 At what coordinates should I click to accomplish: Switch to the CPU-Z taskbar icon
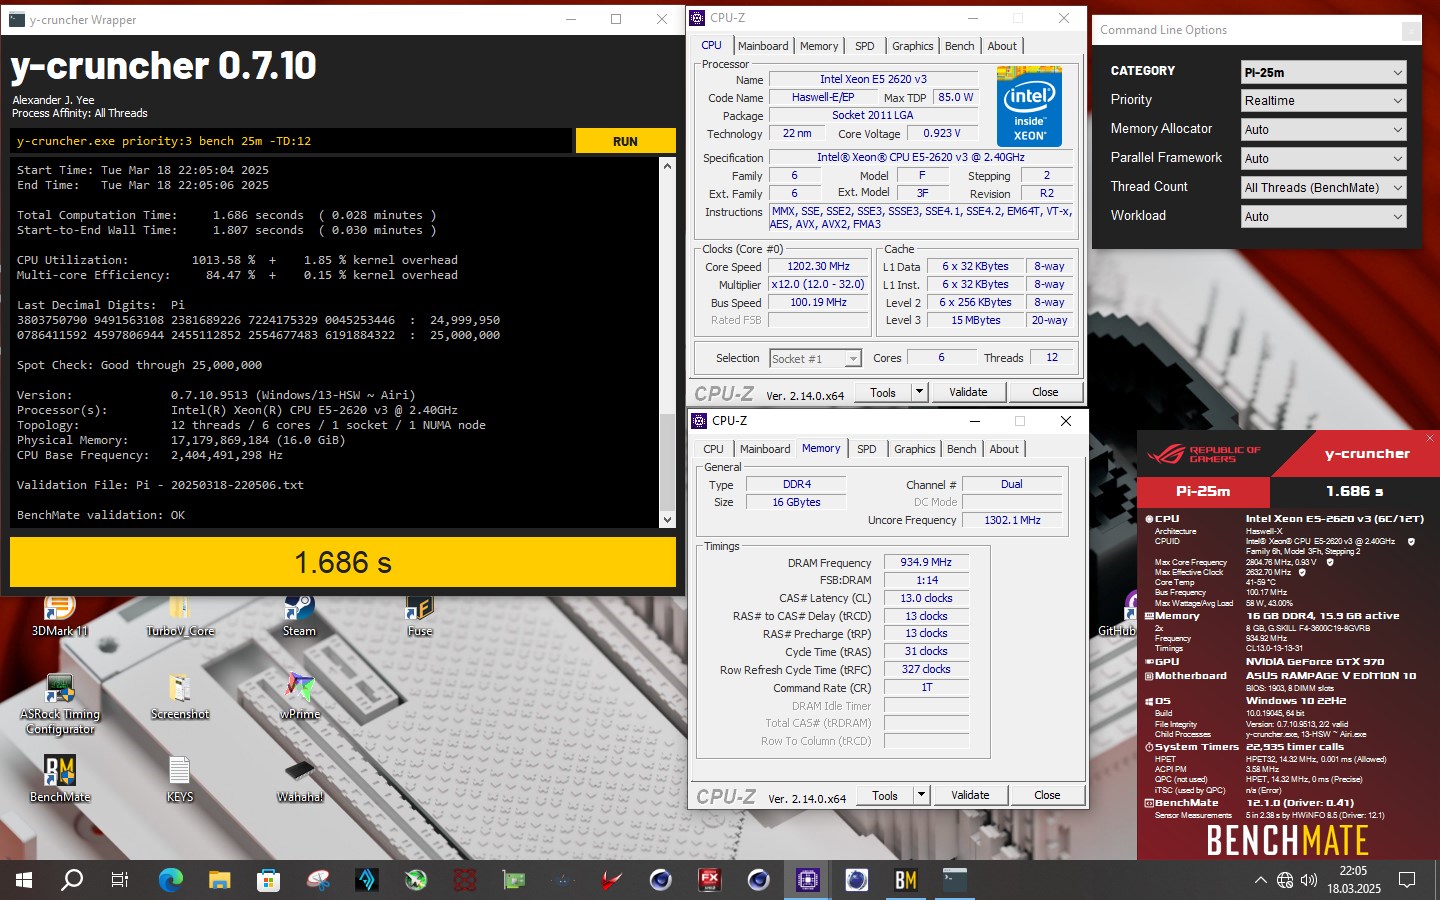(808, 880)
